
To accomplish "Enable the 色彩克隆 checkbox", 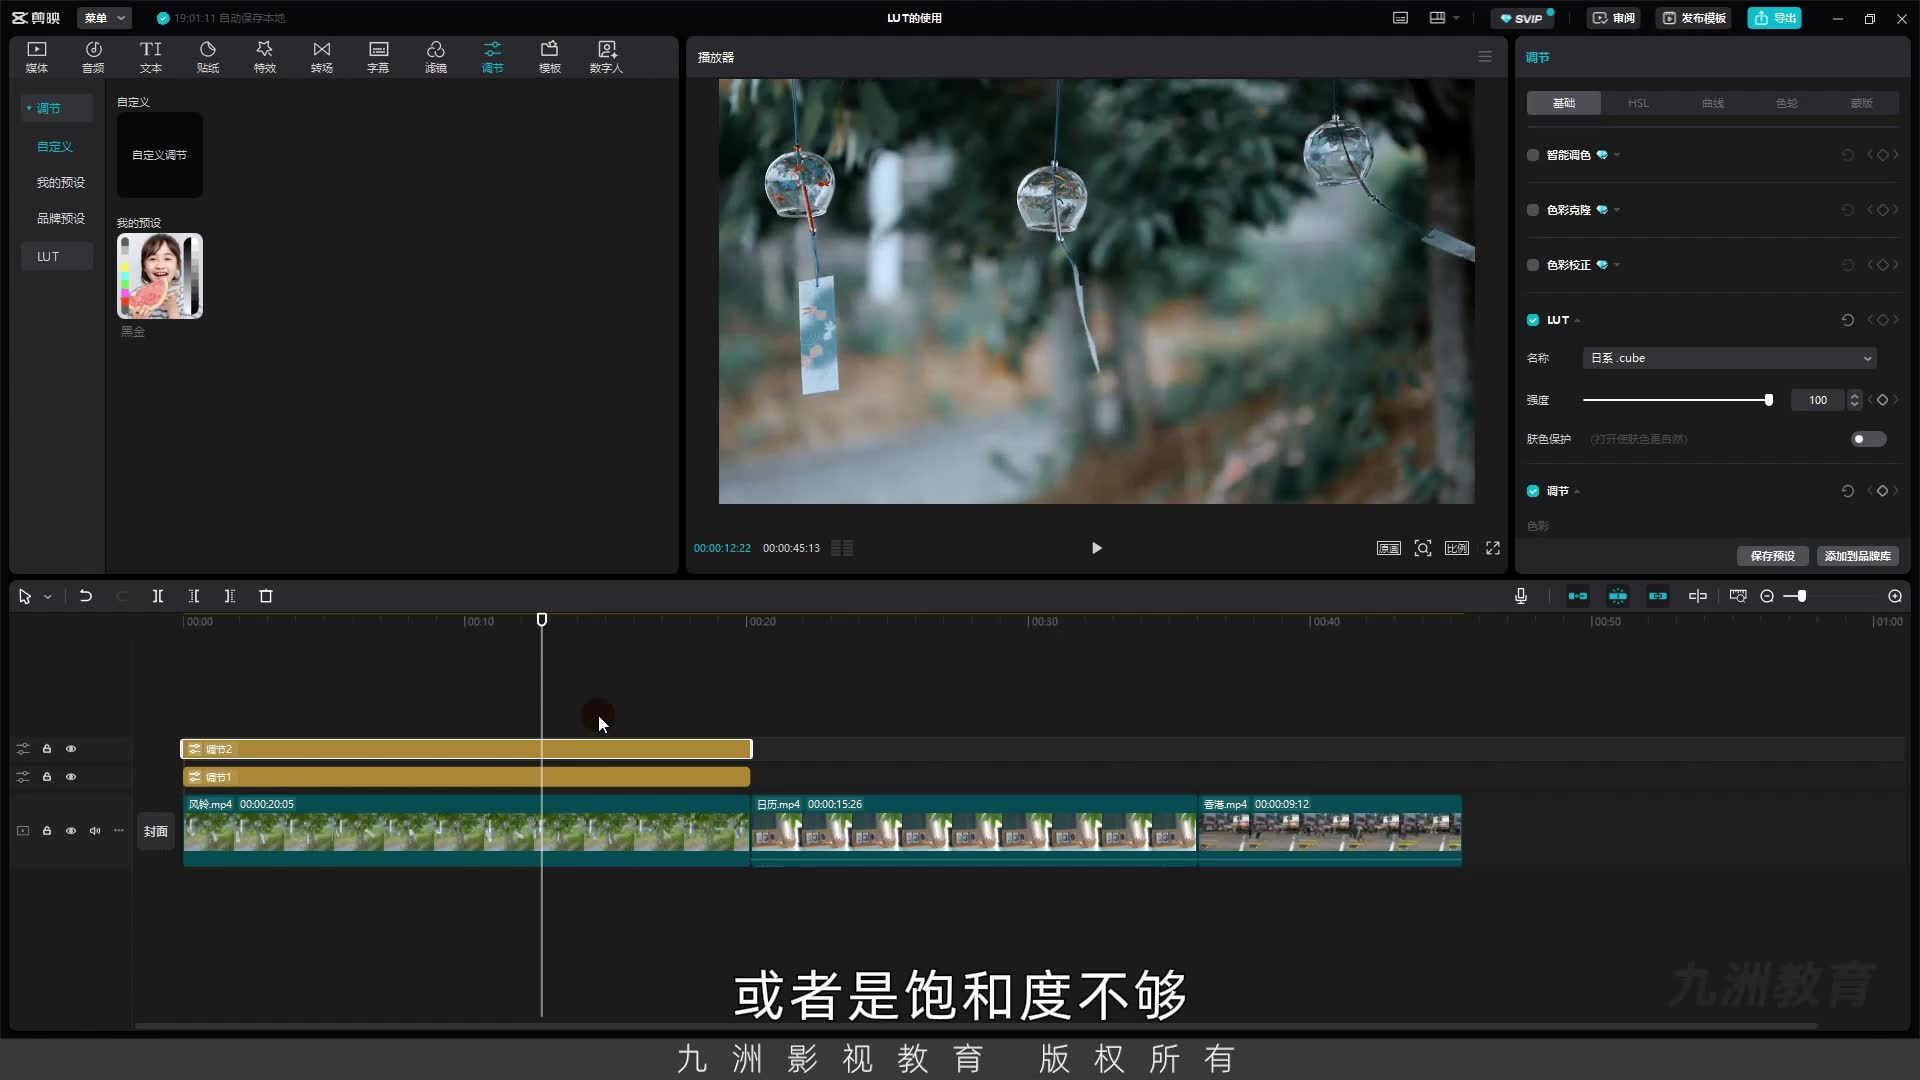I will click(1533, 210).
